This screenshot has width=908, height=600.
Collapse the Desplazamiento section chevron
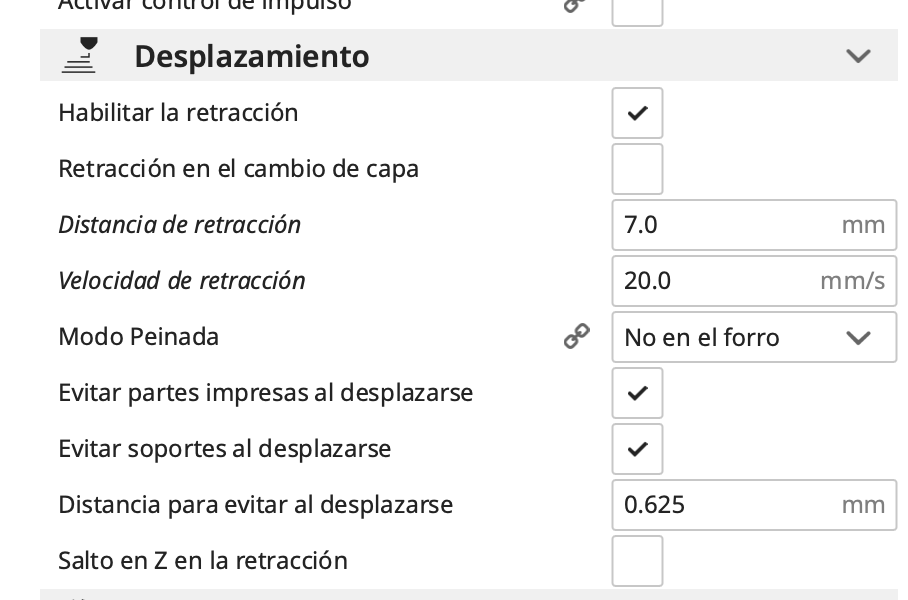(858, 56)
